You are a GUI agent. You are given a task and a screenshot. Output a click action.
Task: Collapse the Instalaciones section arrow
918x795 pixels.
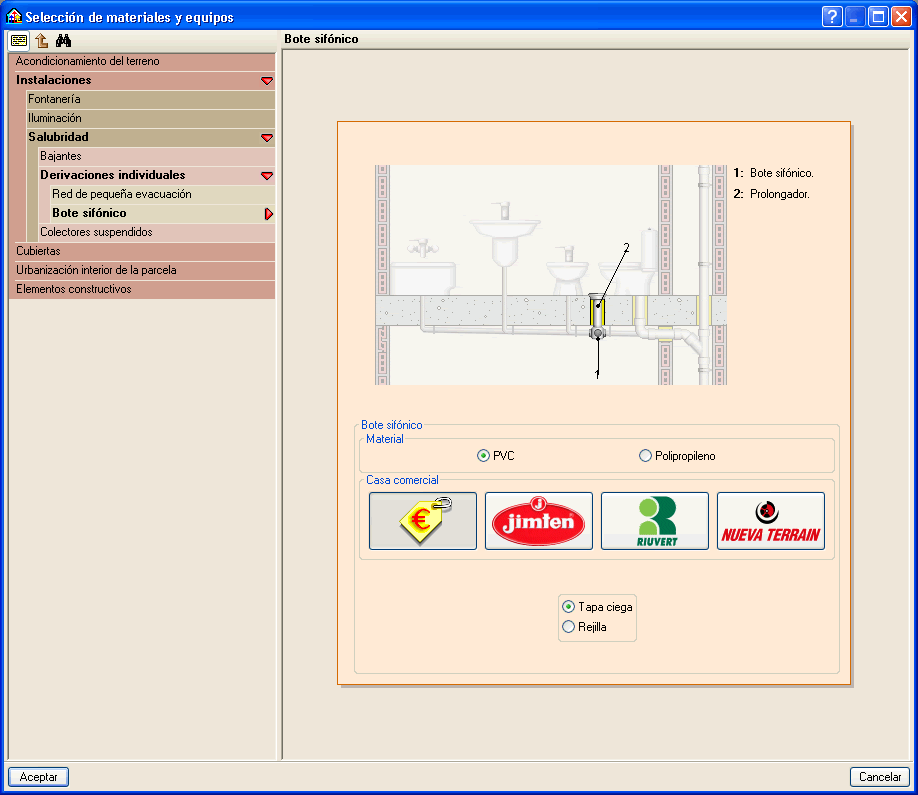pos(267,80)
